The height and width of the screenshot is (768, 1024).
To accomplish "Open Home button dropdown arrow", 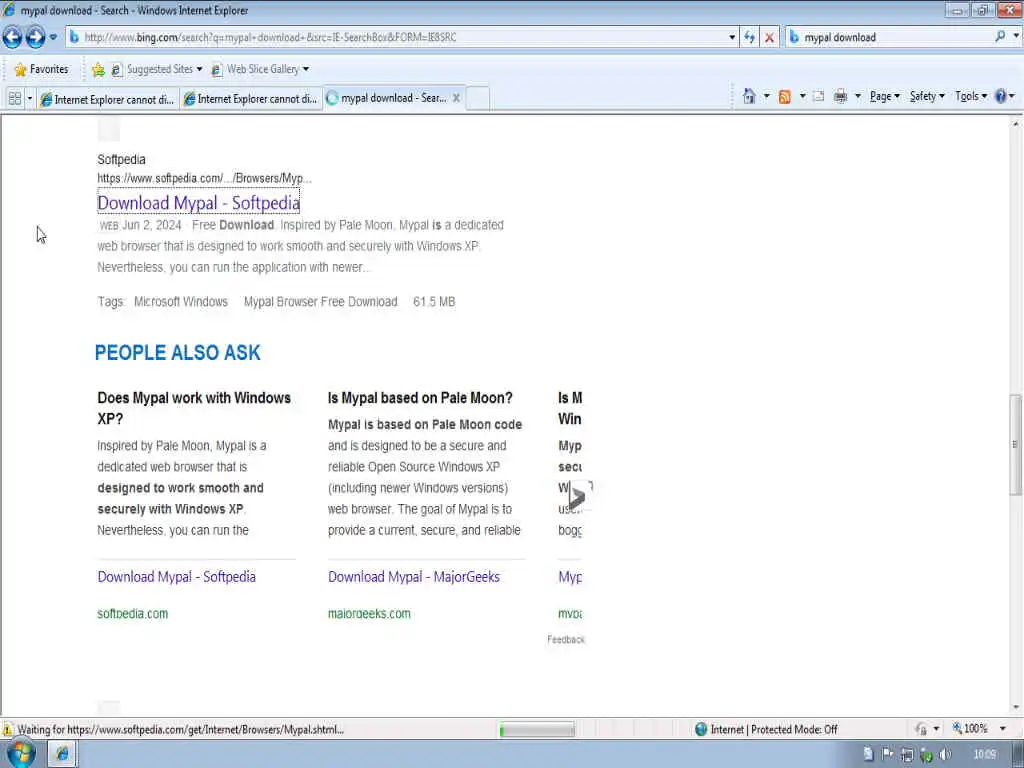I will (x=767, y=97).
